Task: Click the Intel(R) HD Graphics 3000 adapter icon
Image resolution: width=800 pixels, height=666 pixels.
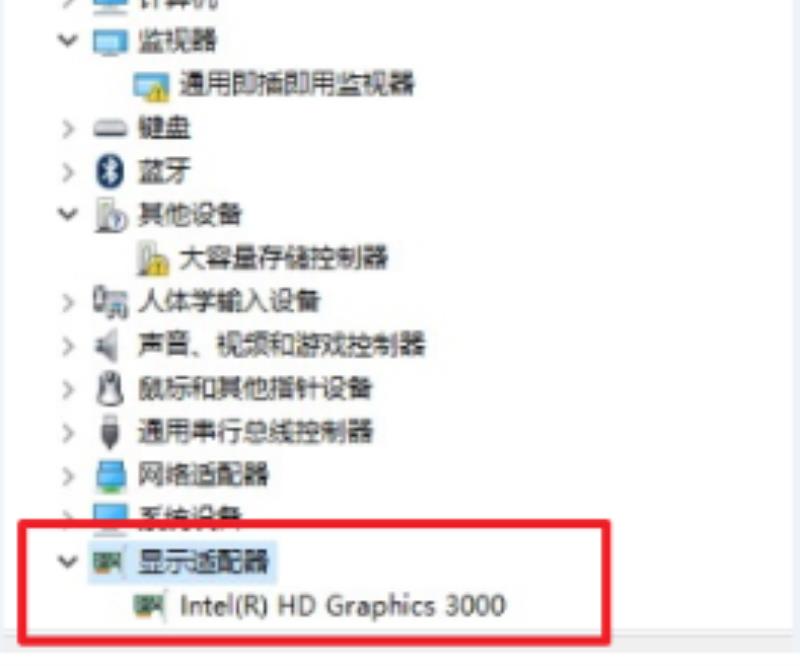Action: (150, 606)
